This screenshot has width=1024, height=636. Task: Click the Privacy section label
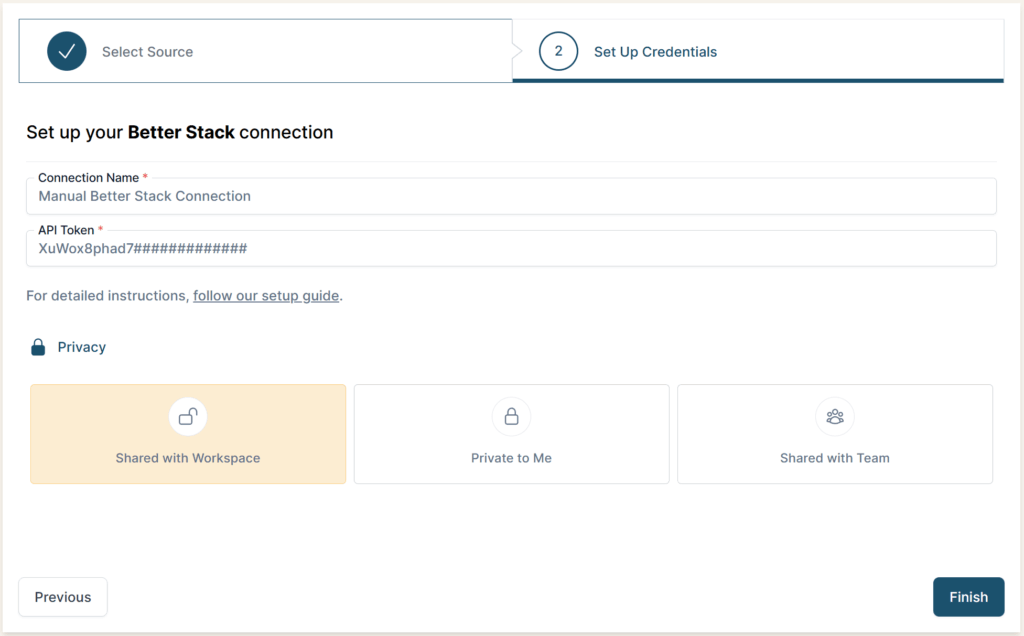pyautogui.click(x=82, y=347)
